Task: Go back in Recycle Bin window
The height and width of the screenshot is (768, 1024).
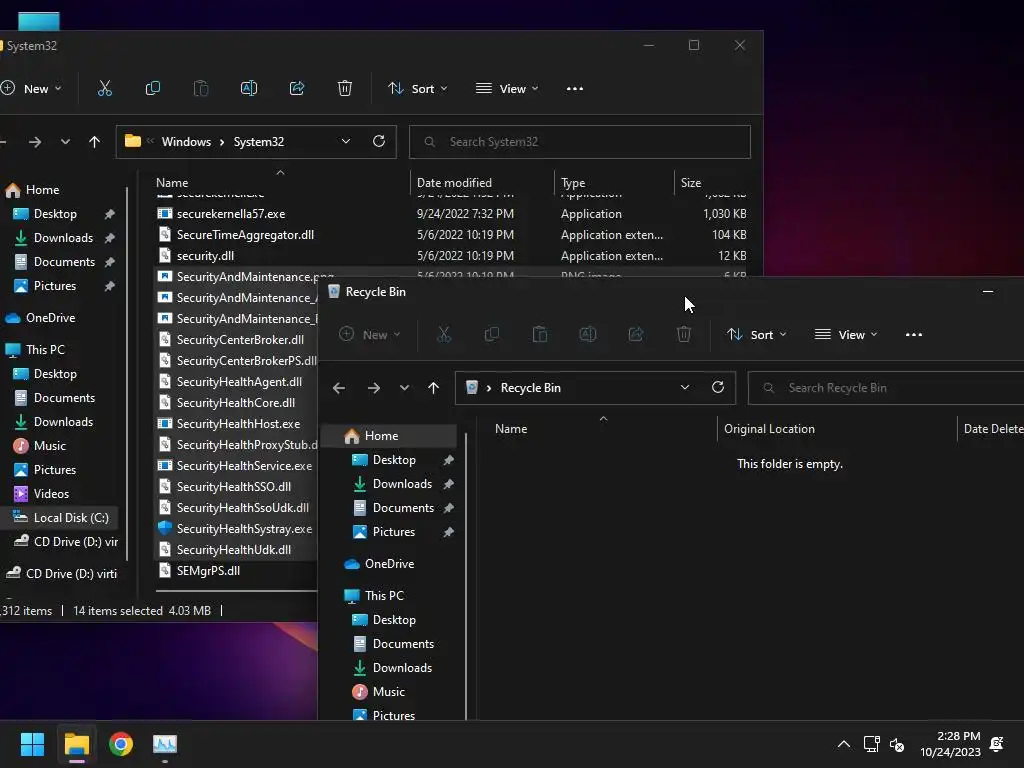Action: (338, 388)
